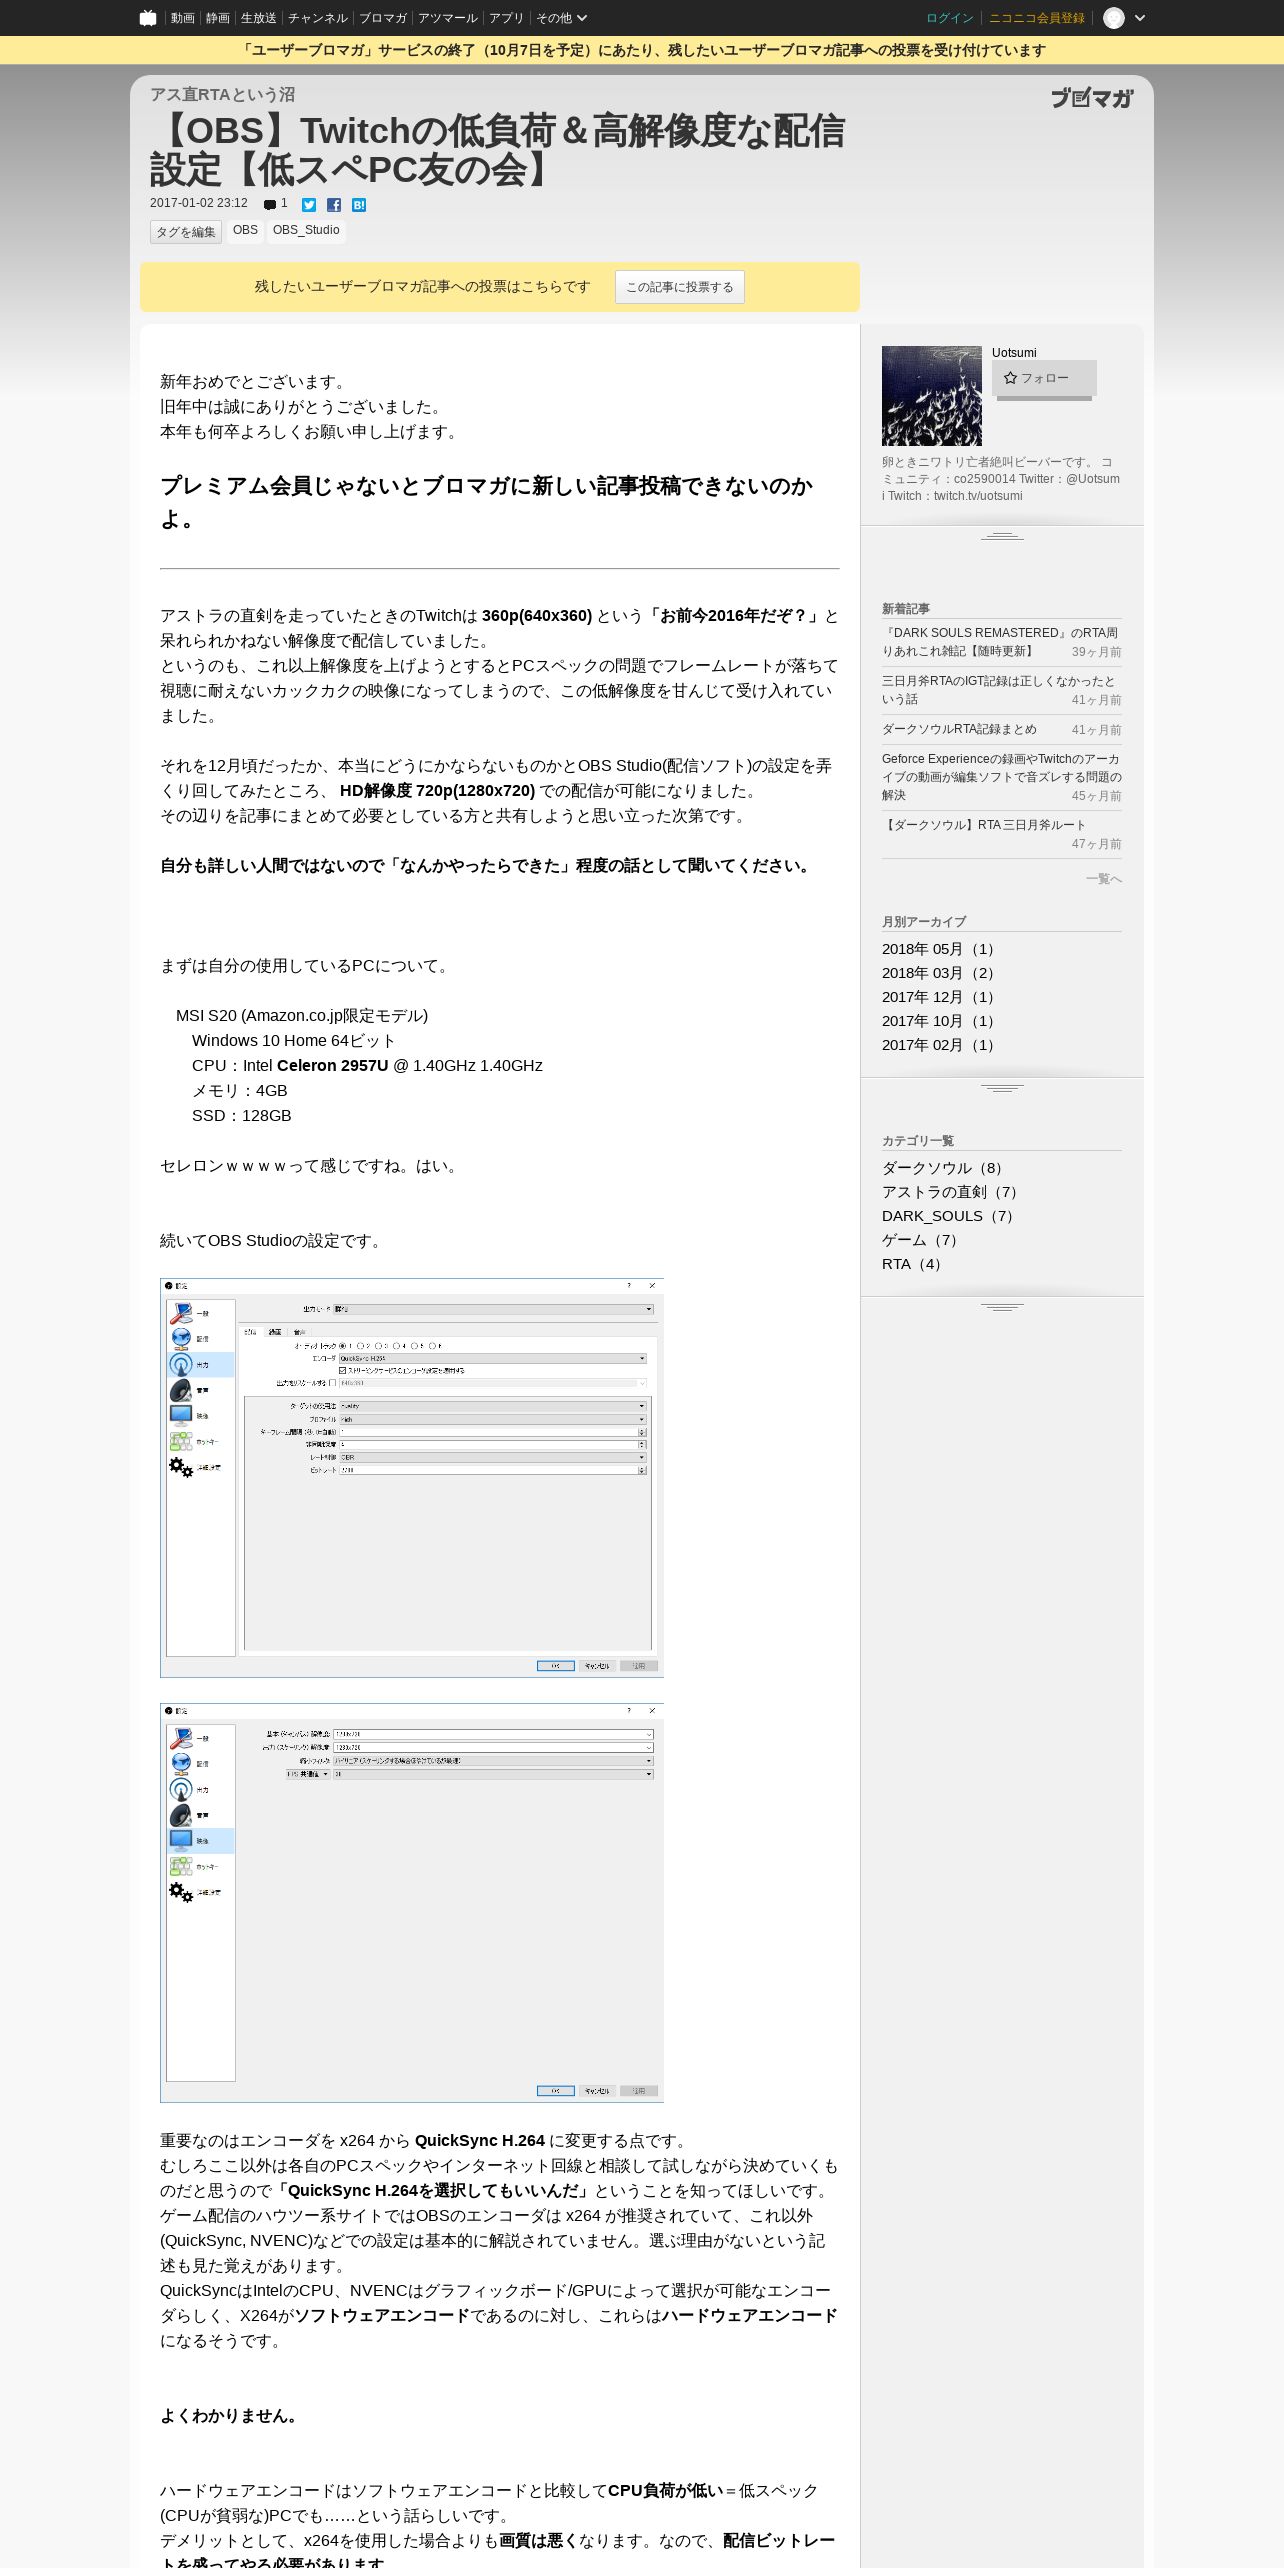This screenshot has width=1284, height=2568.
Task: Click the date 2017-01-02 23:12
Action: pyautogui.click(x=199, y=203)
